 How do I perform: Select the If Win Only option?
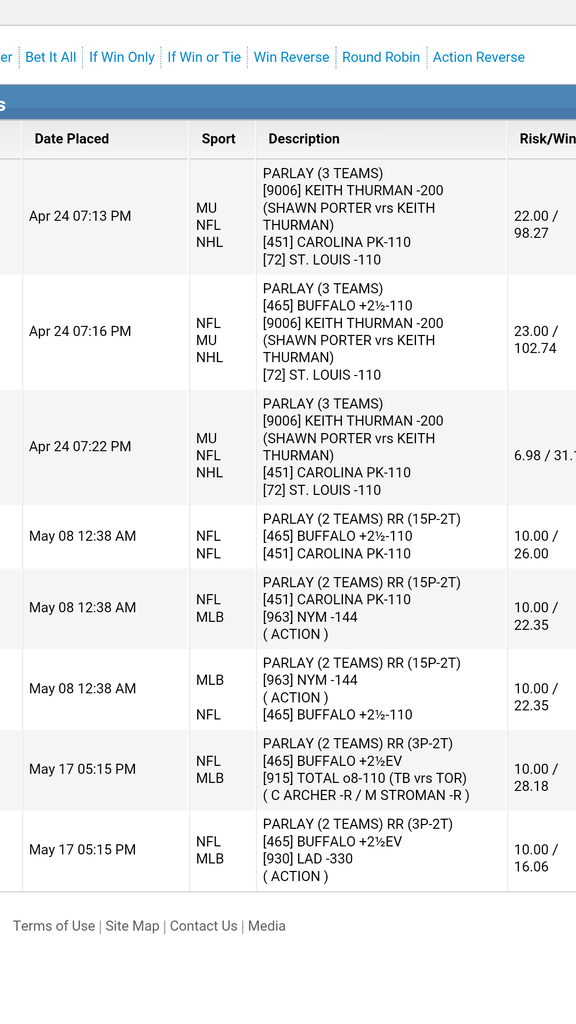tap(121, 57)
